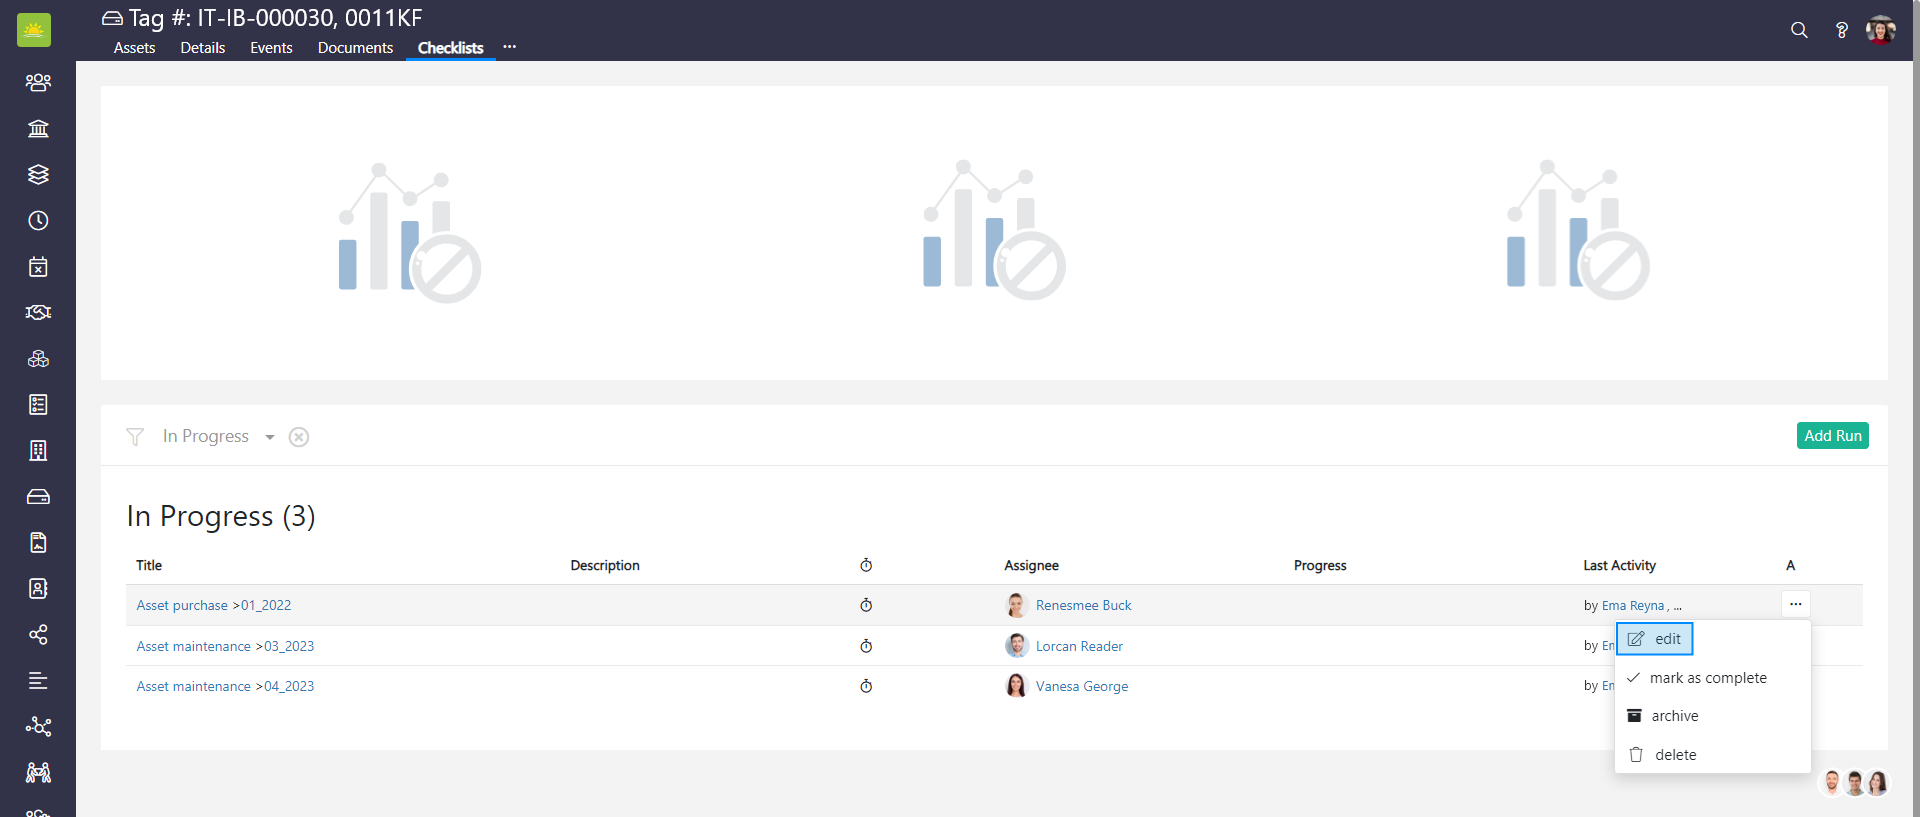Click the filter funnel icon
Viewport: 1920px width, 817px height.
click(135, 437)
